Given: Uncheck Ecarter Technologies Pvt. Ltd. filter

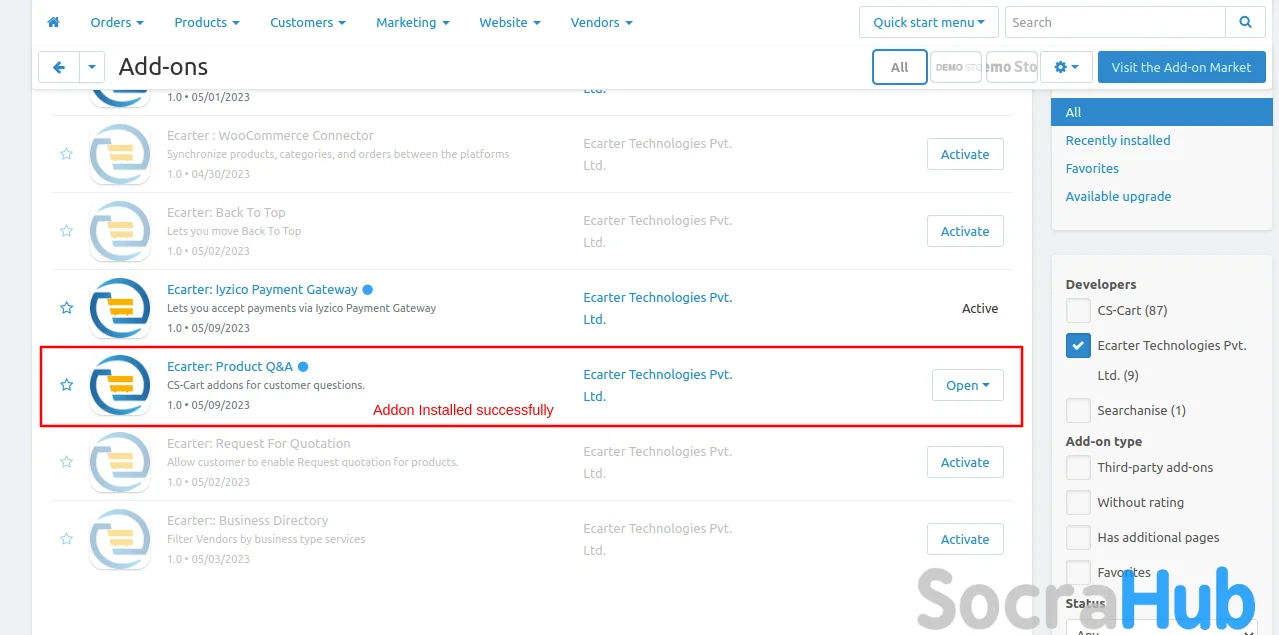Looking at the screenshot, I should [x=1078, y=345].
